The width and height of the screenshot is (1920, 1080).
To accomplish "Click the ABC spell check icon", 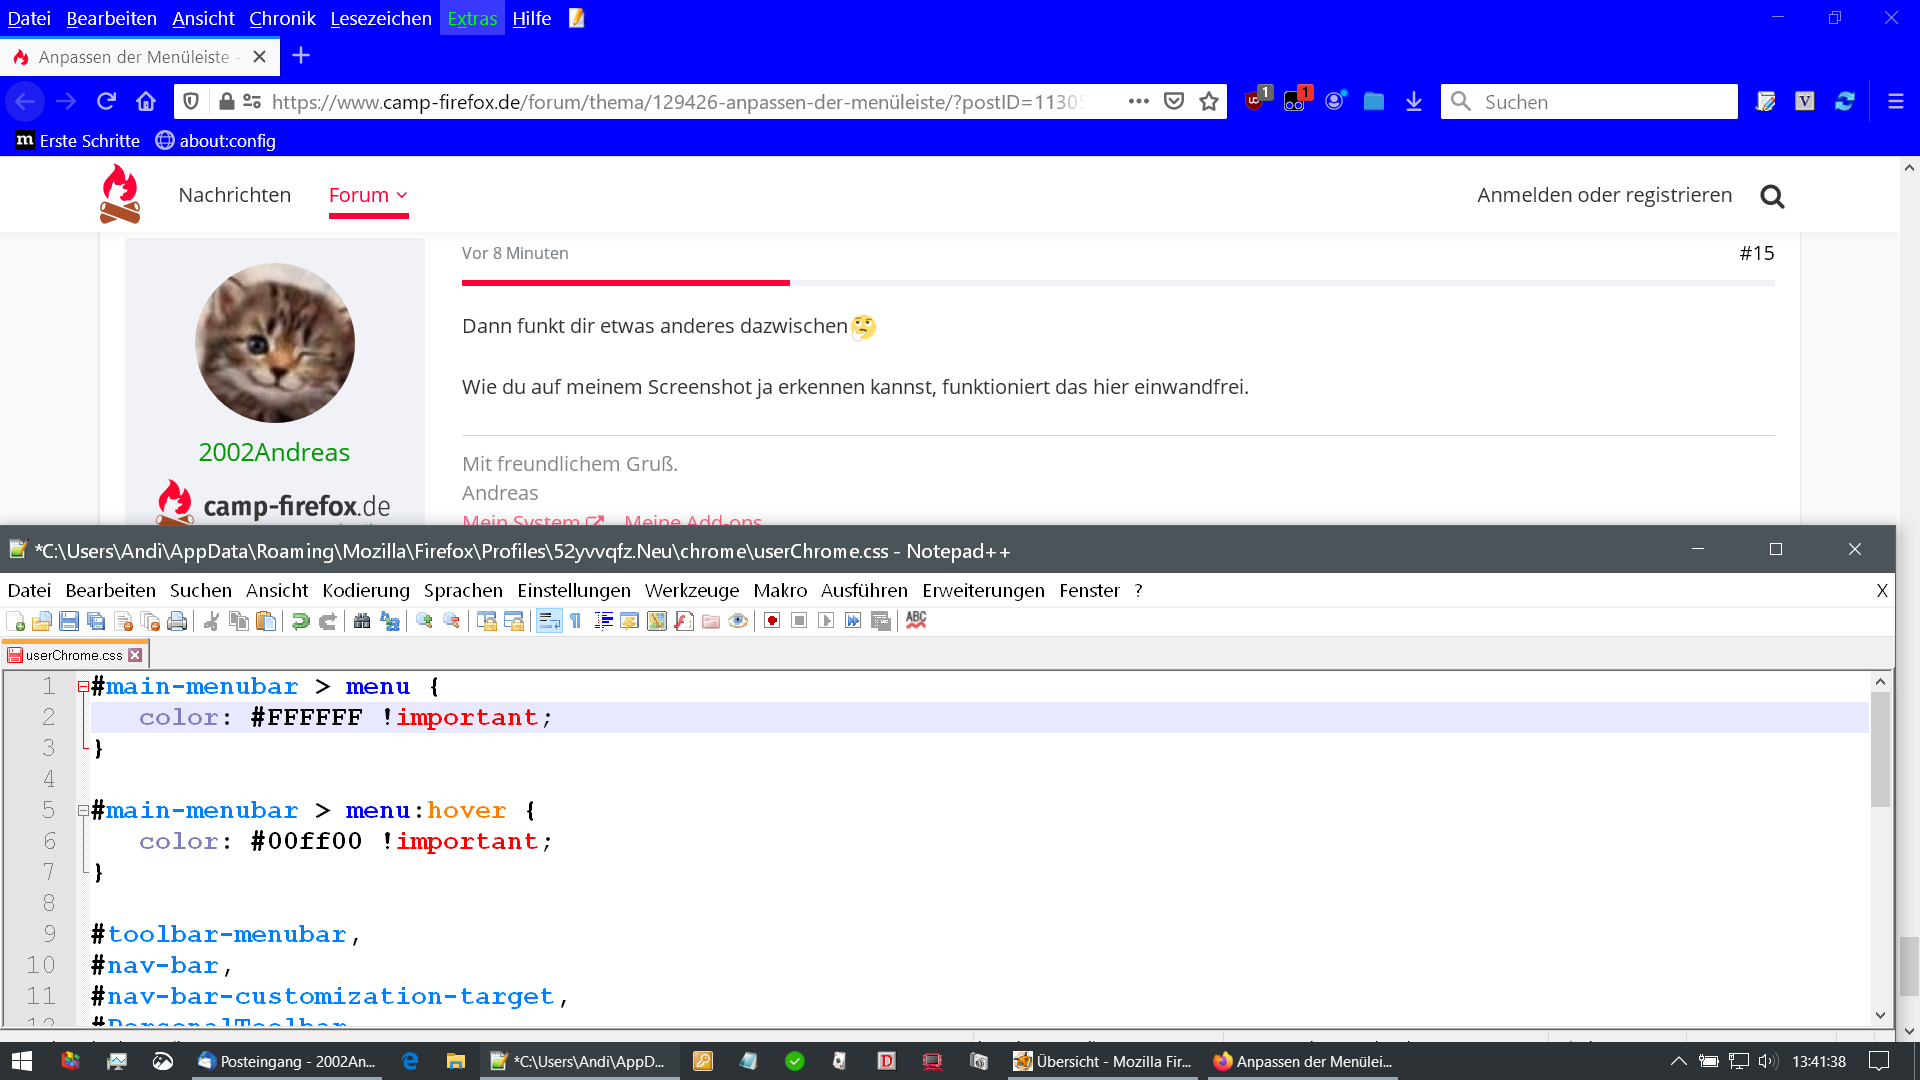I will (x=916, y=621).
